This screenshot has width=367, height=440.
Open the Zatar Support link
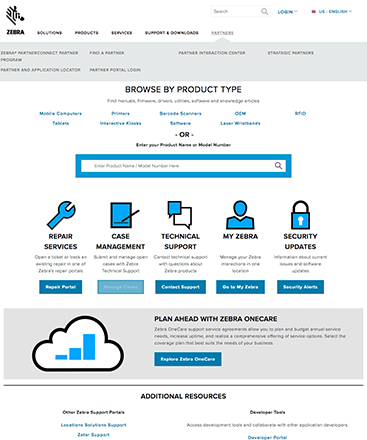93,435
